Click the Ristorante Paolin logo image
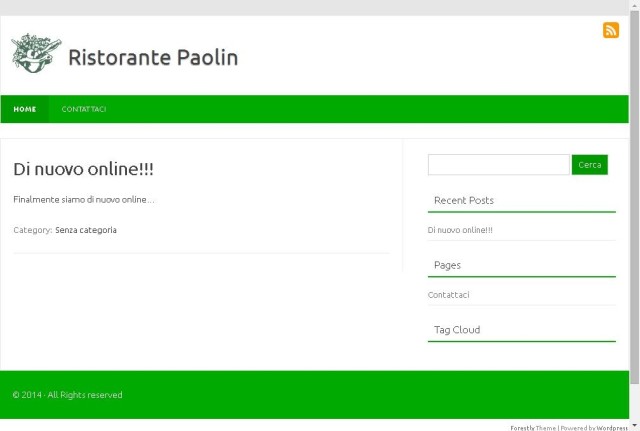 [x=36, y=53]
